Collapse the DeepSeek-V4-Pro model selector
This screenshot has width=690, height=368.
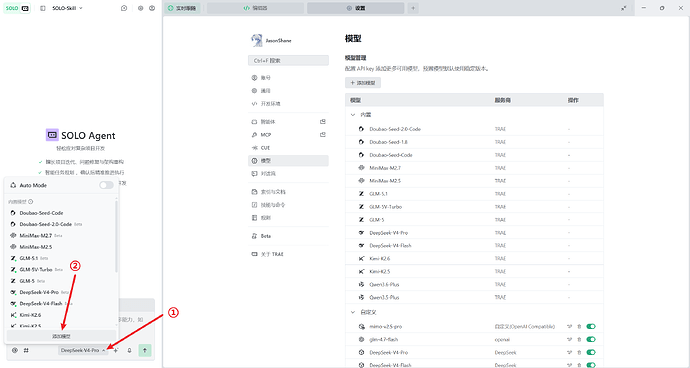[x=83, y=350]
